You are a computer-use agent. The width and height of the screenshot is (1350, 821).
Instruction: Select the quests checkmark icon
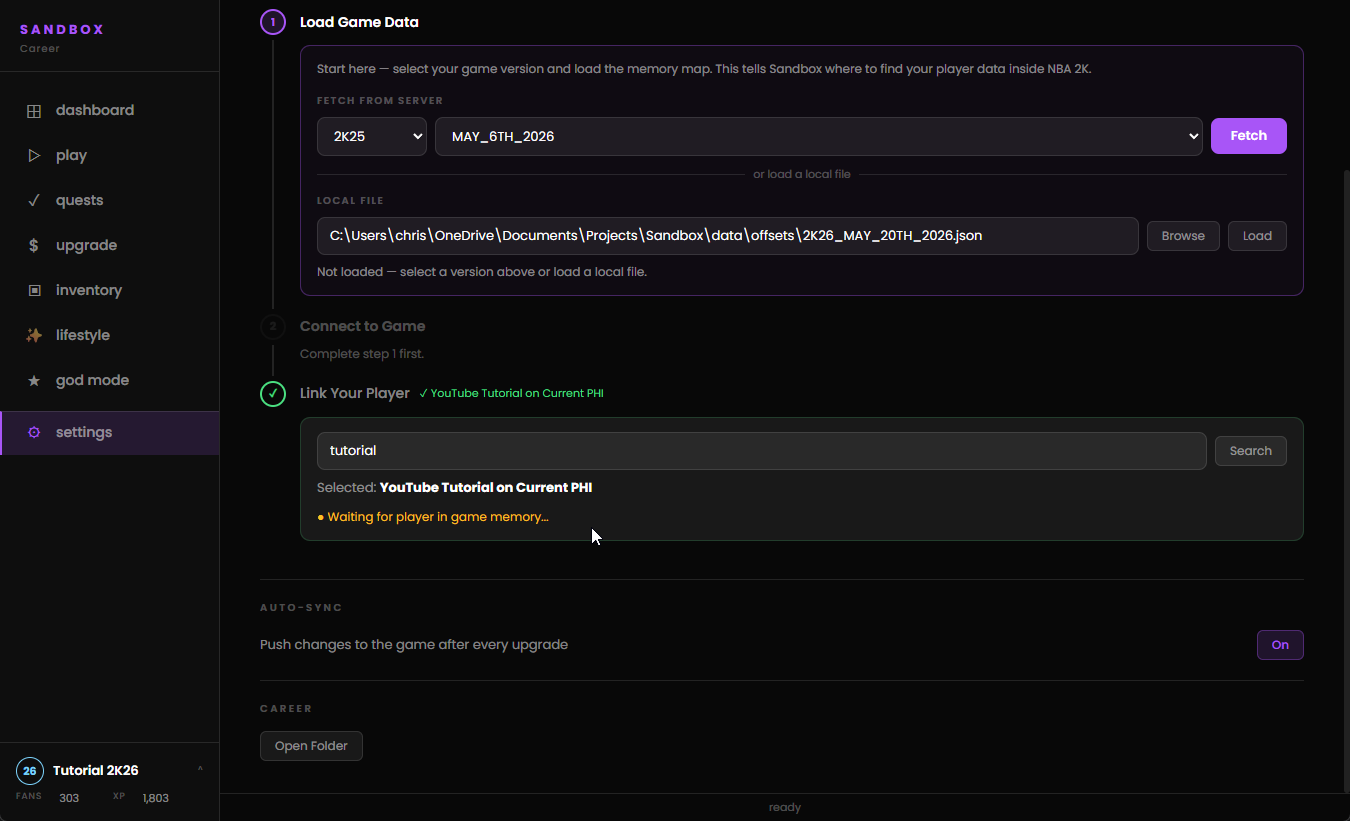(34, 200)
